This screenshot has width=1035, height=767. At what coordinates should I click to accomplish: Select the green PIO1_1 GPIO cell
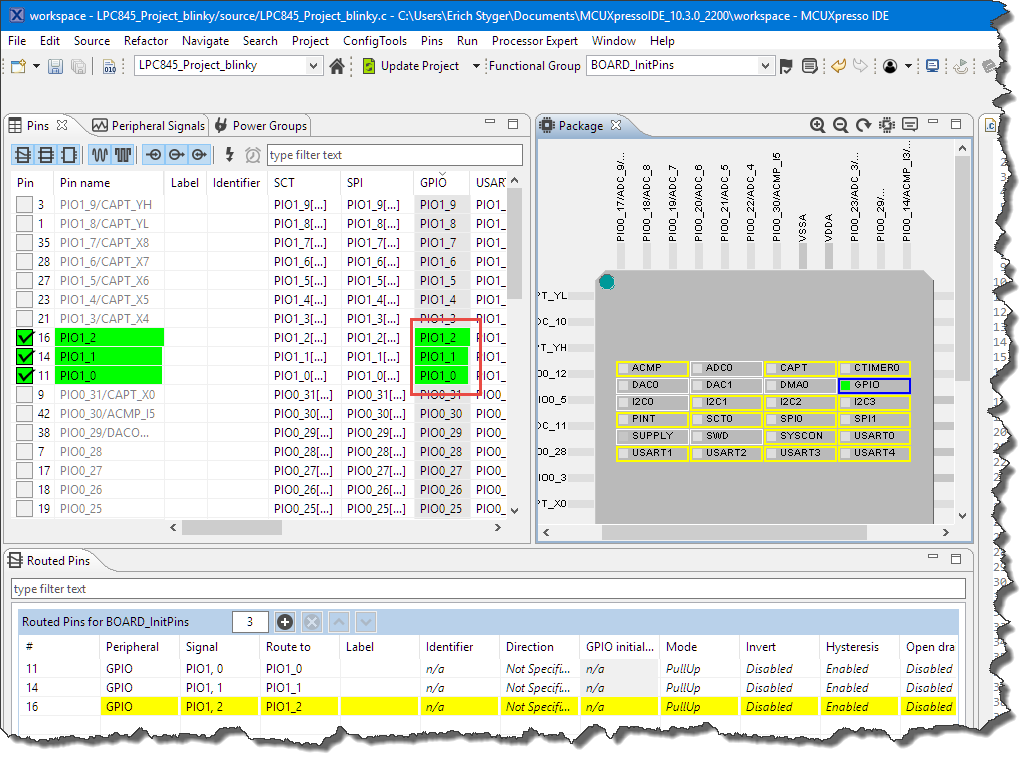click(x=440, y=356)
